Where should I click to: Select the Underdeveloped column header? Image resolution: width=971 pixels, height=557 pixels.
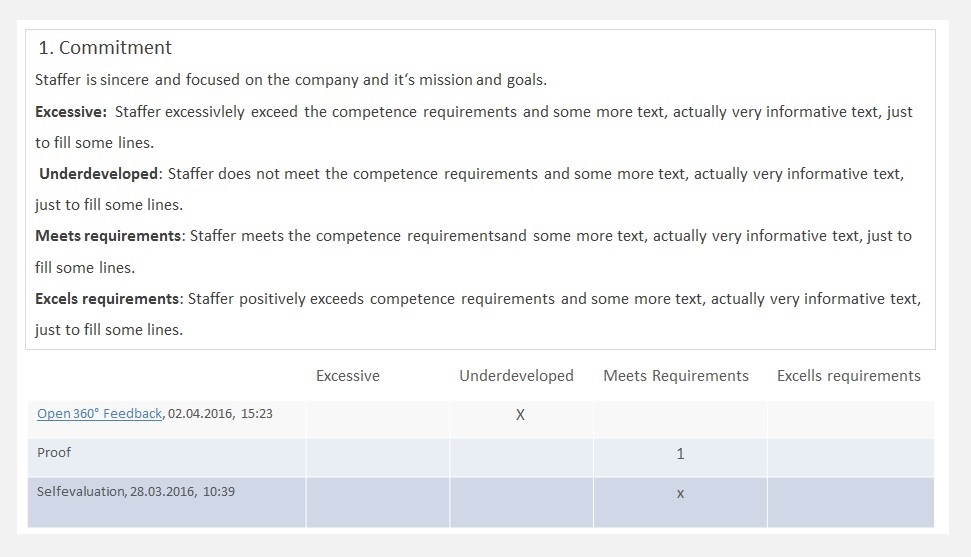[516, 376]
